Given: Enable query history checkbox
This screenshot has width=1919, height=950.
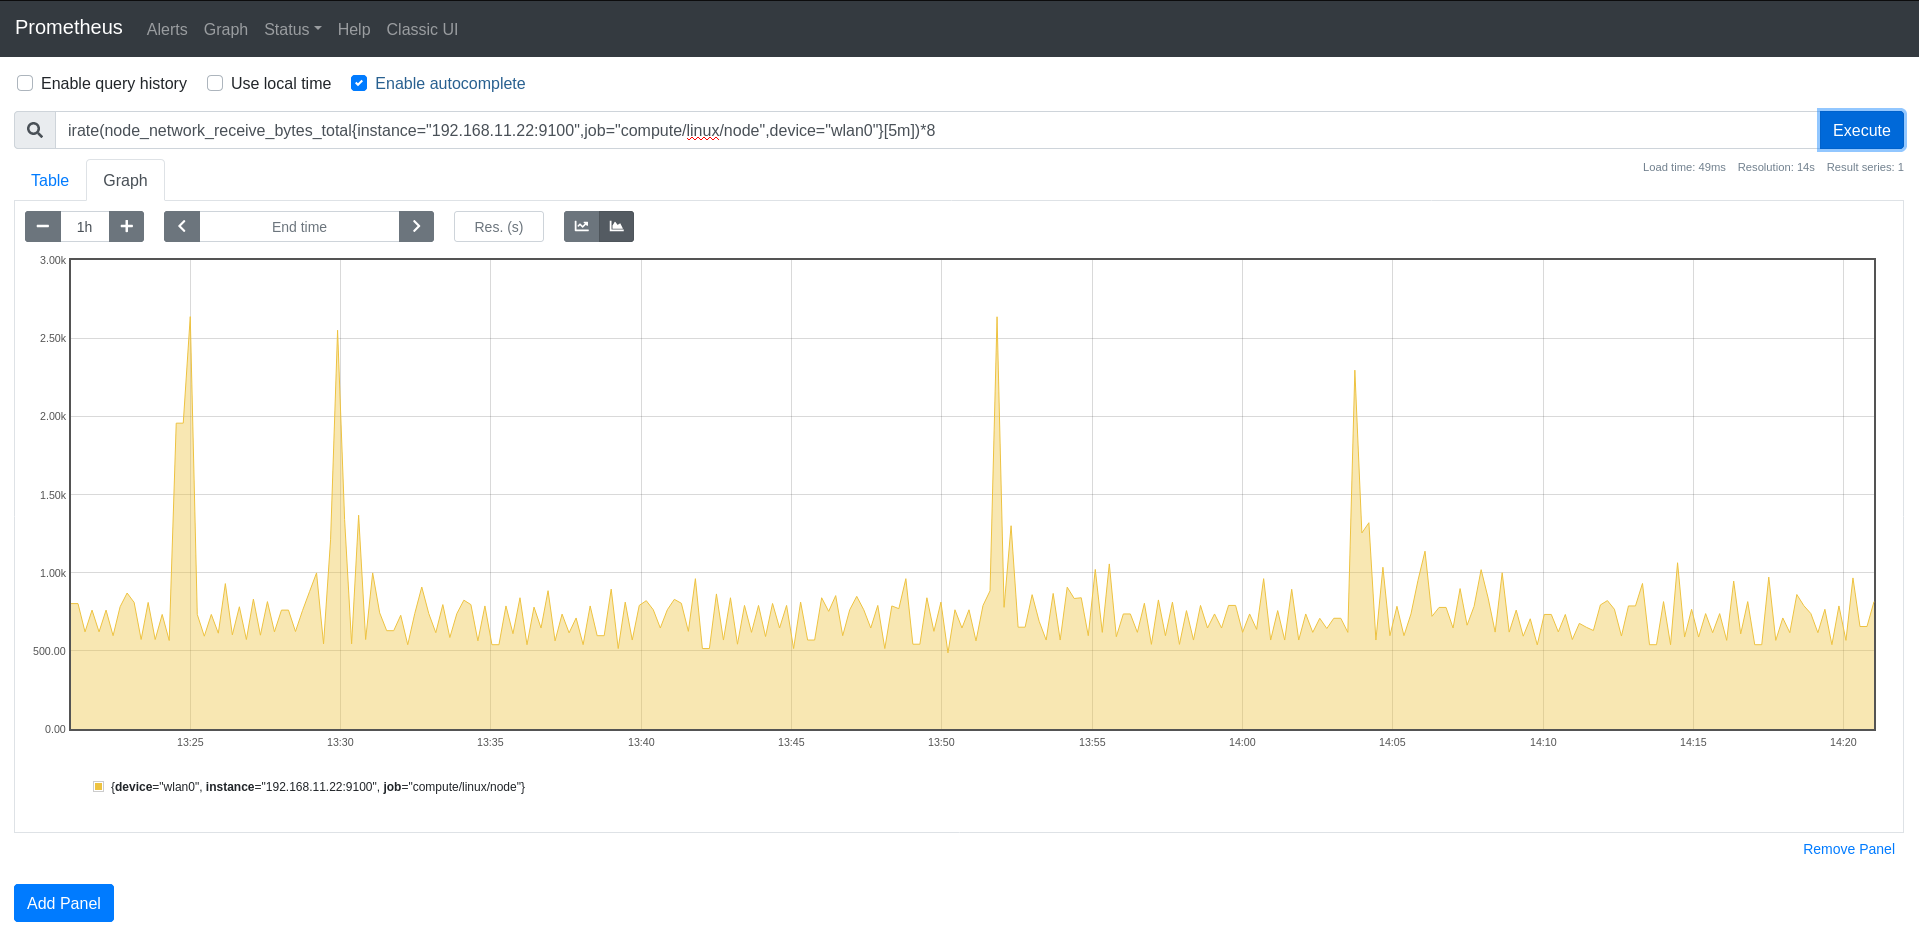Looking at the screenshot, I should tap(25, 83).
